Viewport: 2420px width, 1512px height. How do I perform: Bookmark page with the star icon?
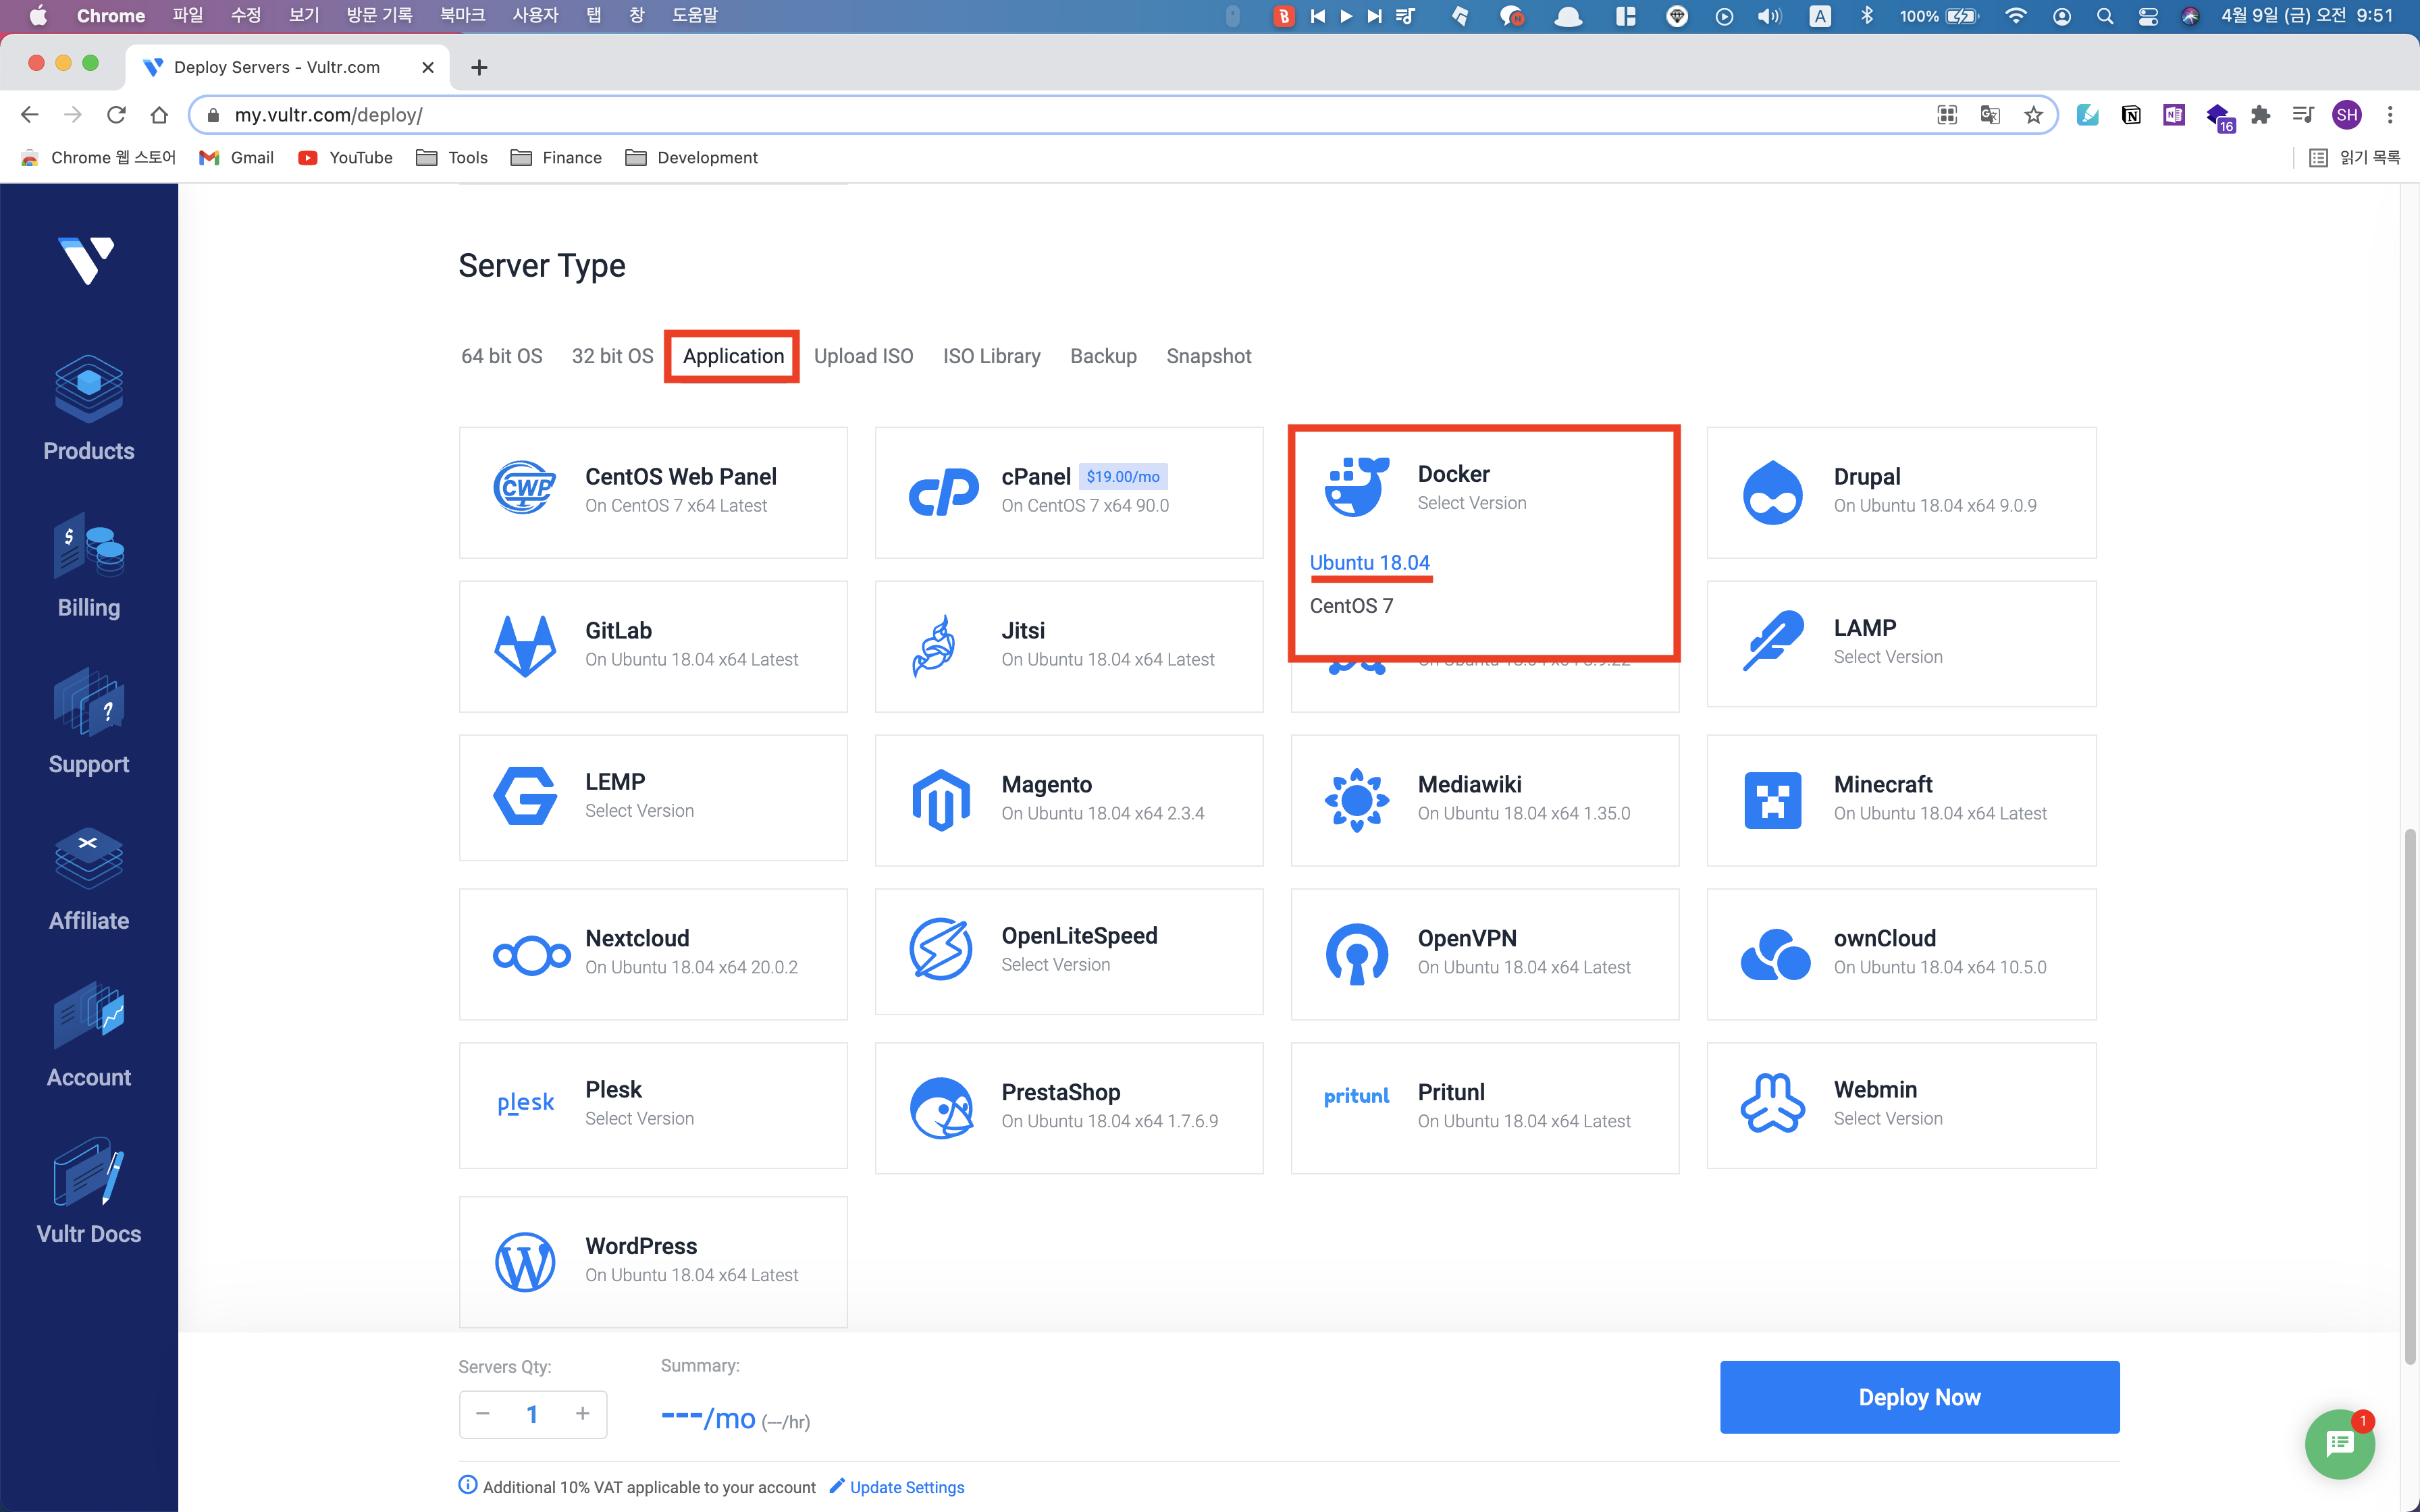2033,115
